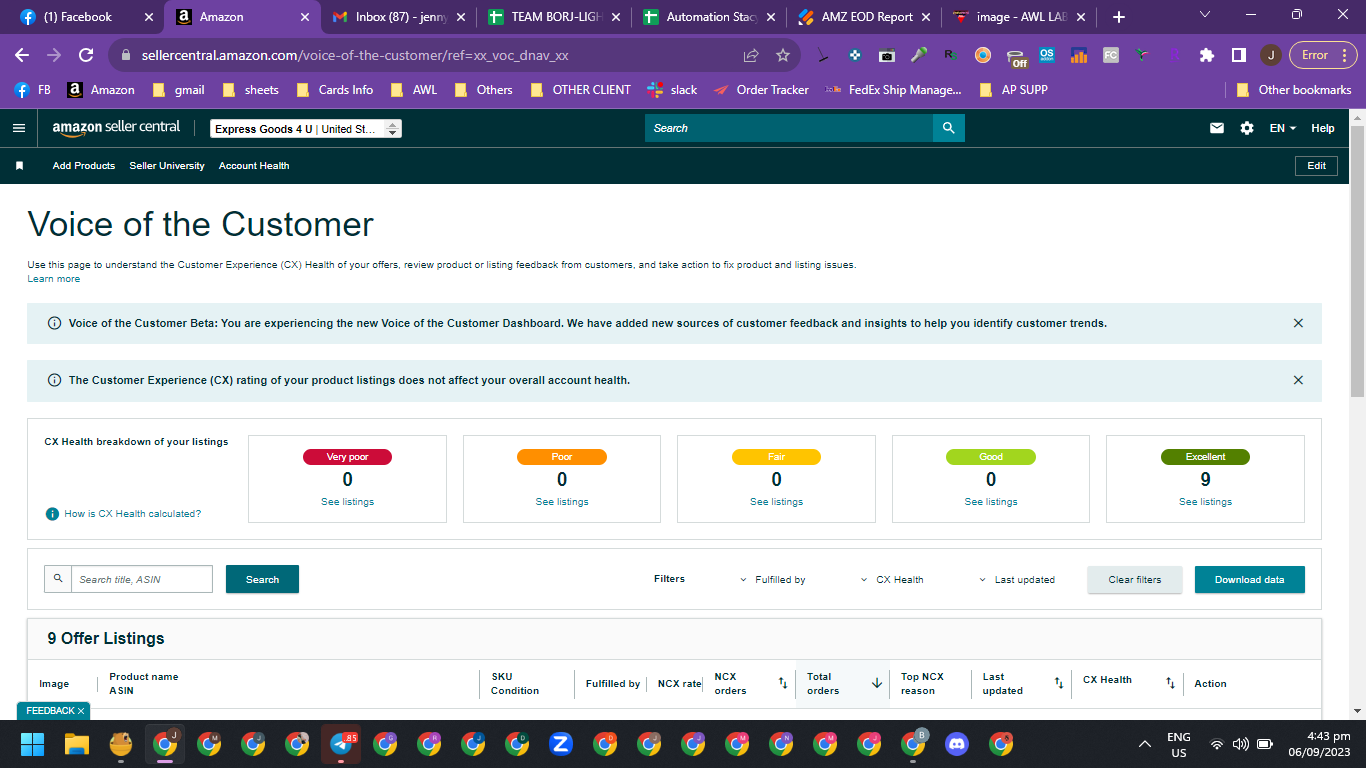
Task: Open Seller University in the nav bar
Action: [167, 166]
